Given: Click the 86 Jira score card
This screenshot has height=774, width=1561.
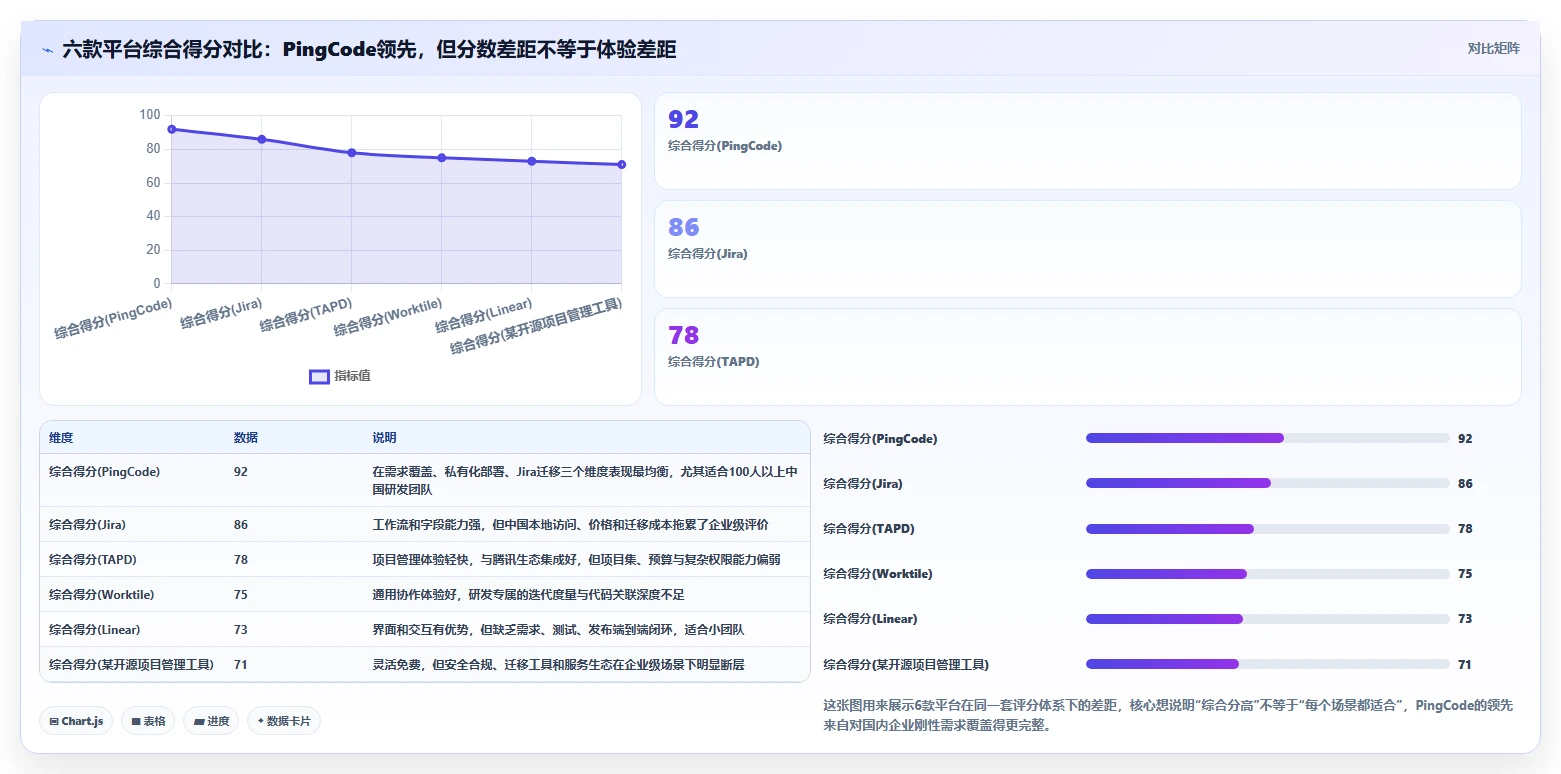Looking at the screenshot, I should [1088, 249].
